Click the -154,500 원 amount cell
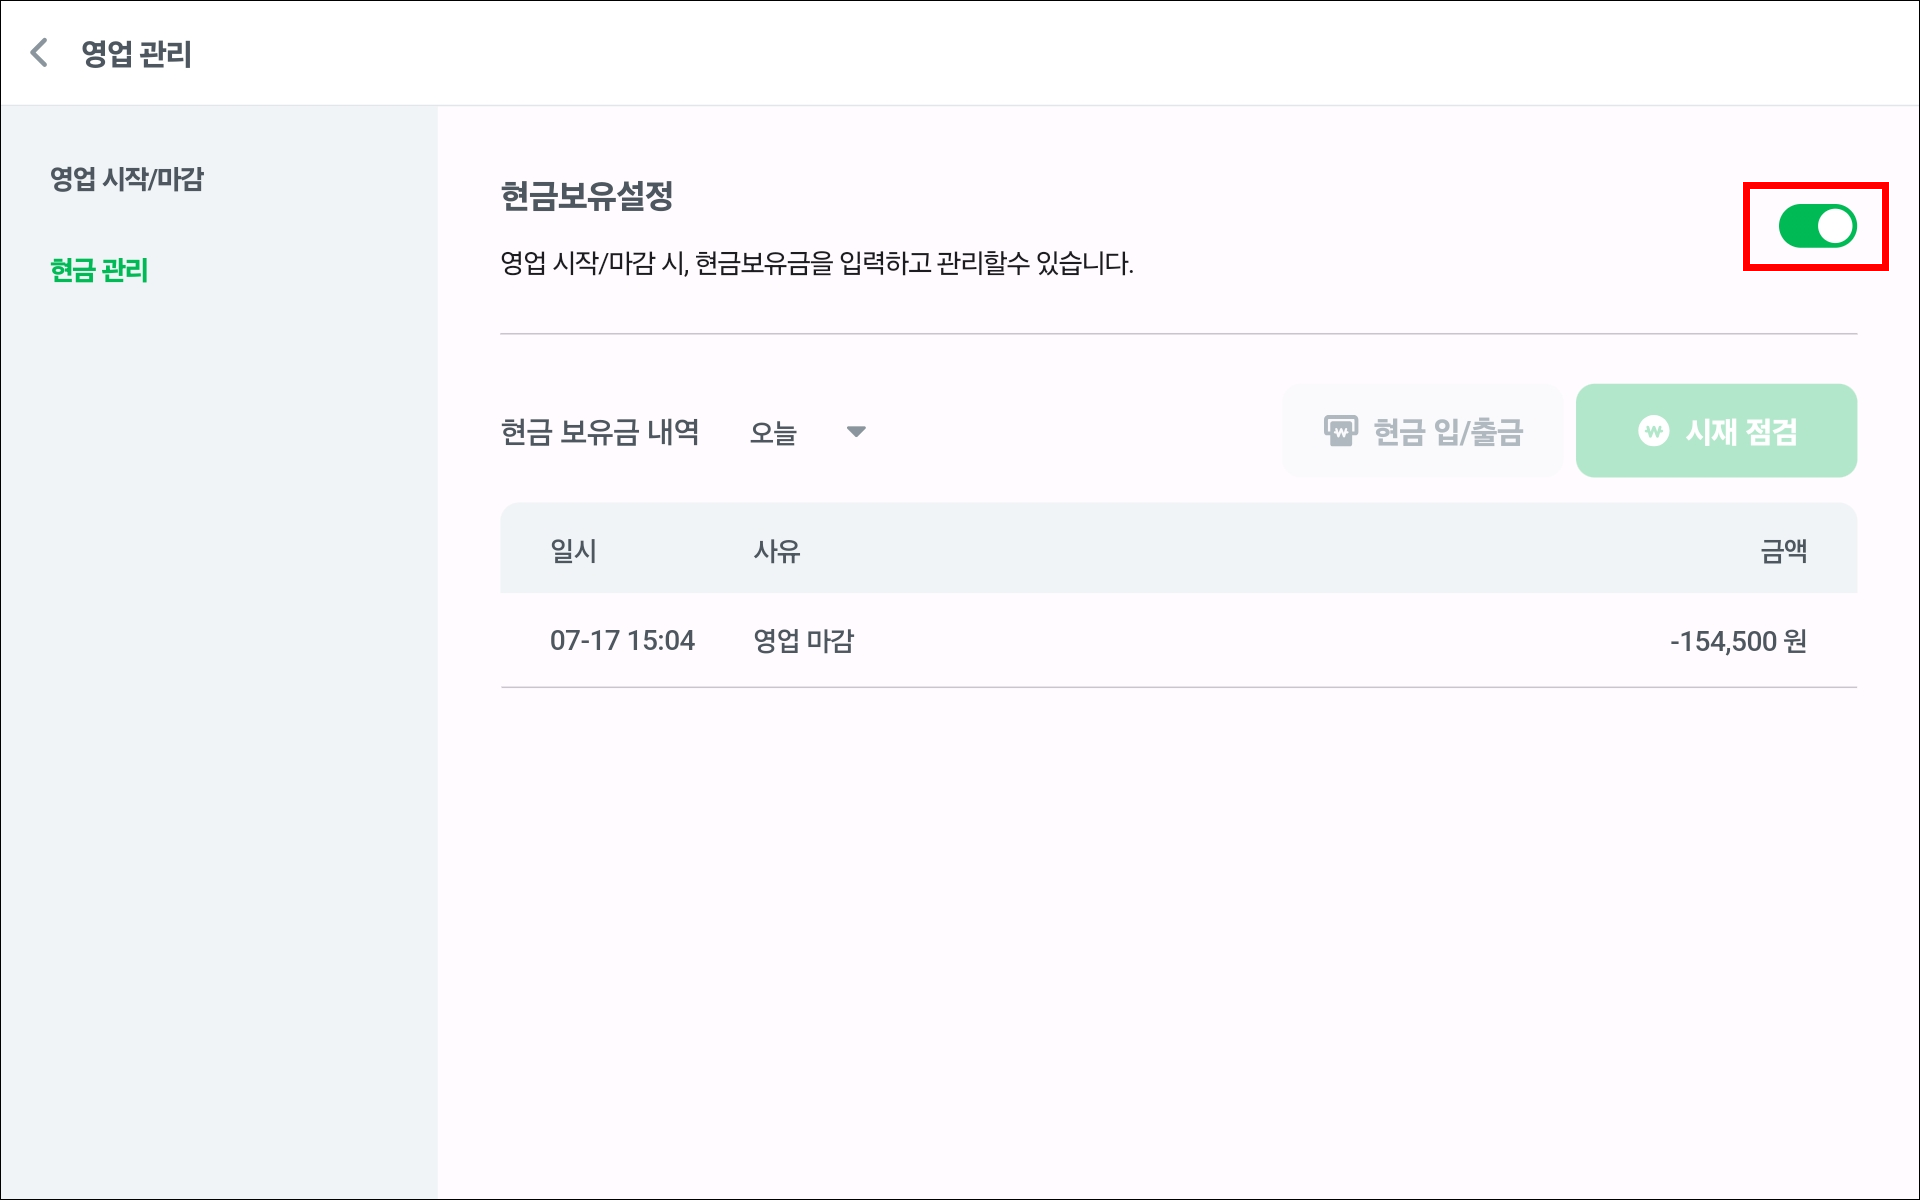This screenshot has height=1200, width=1920. point(1738,641)
